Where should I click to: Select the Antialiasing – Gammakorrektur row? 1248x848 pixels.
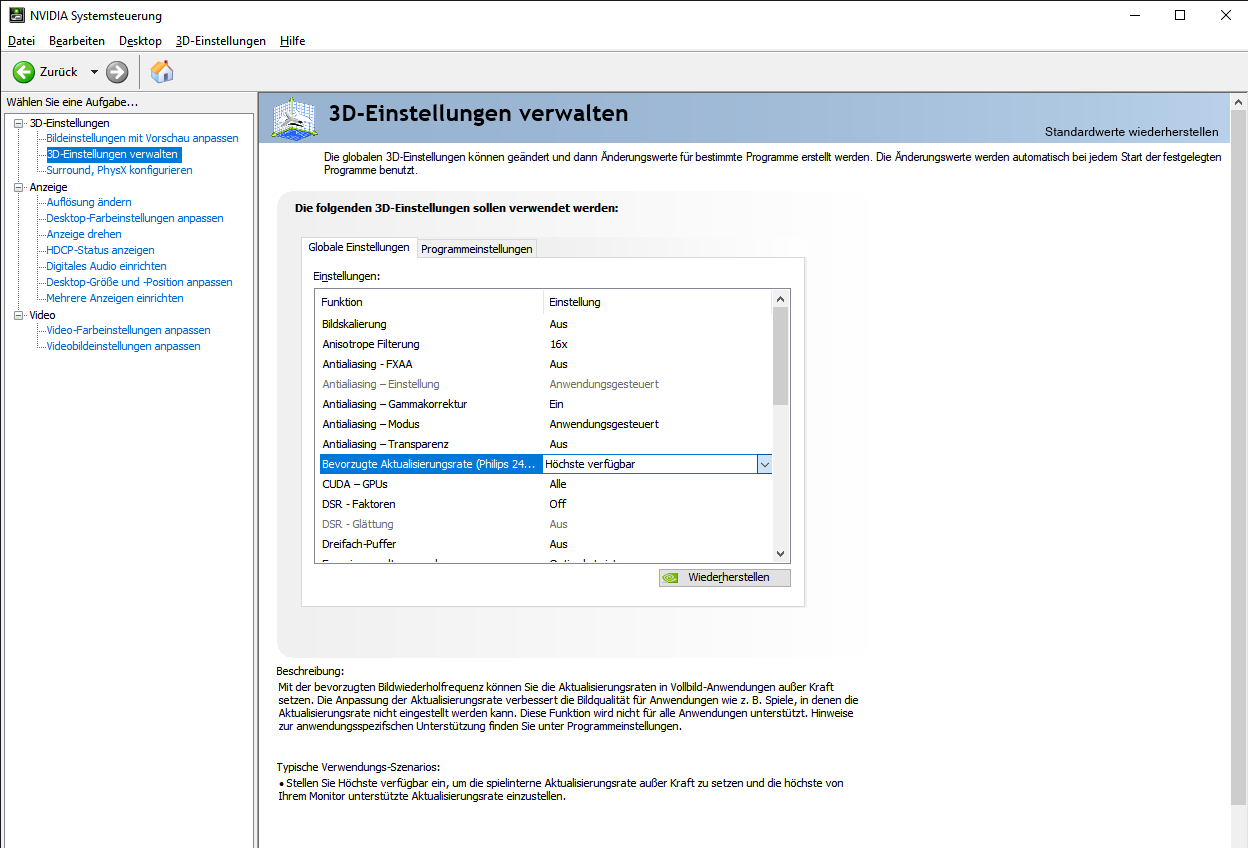click(x=546, y=404)
